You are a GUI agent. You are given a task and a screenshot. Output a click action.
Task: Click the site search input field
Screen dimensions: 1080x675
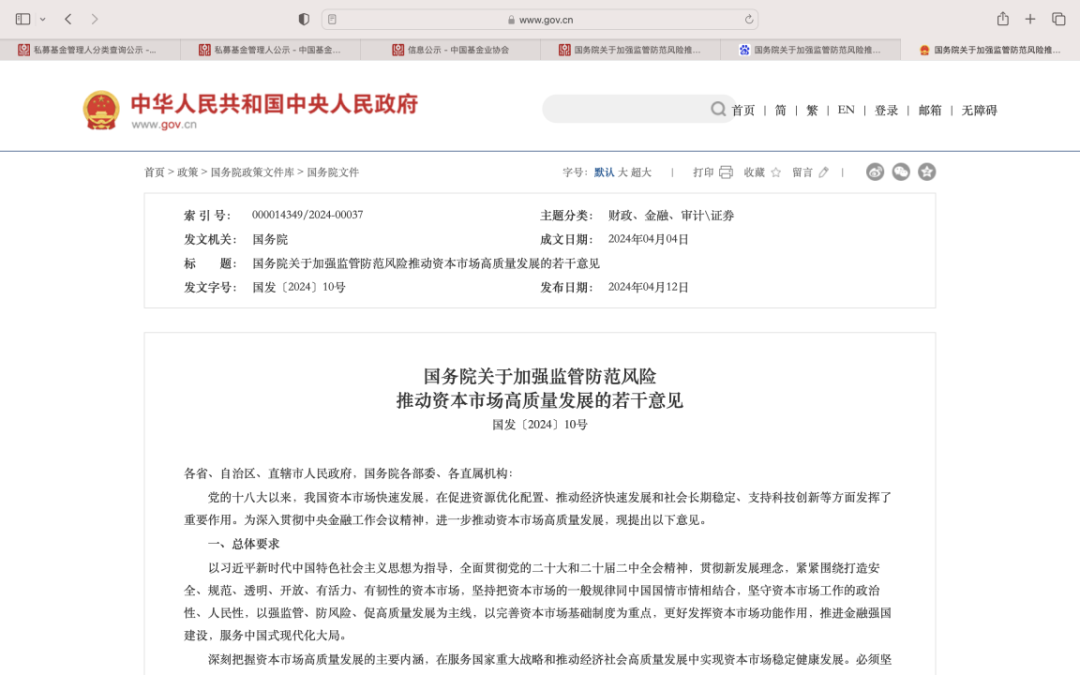tap(625, 109)
